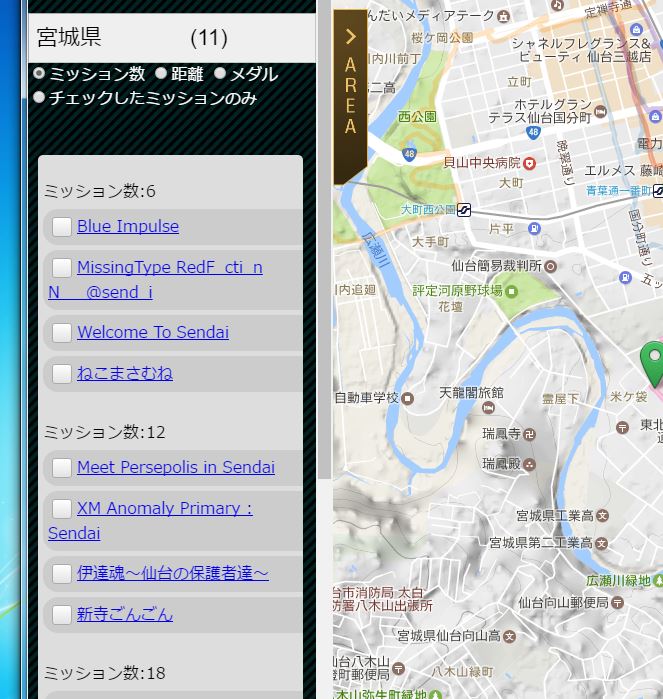Click the 大町西公園 subway station icon
Screen dimensions: 663x699
[x=464, y=210]
